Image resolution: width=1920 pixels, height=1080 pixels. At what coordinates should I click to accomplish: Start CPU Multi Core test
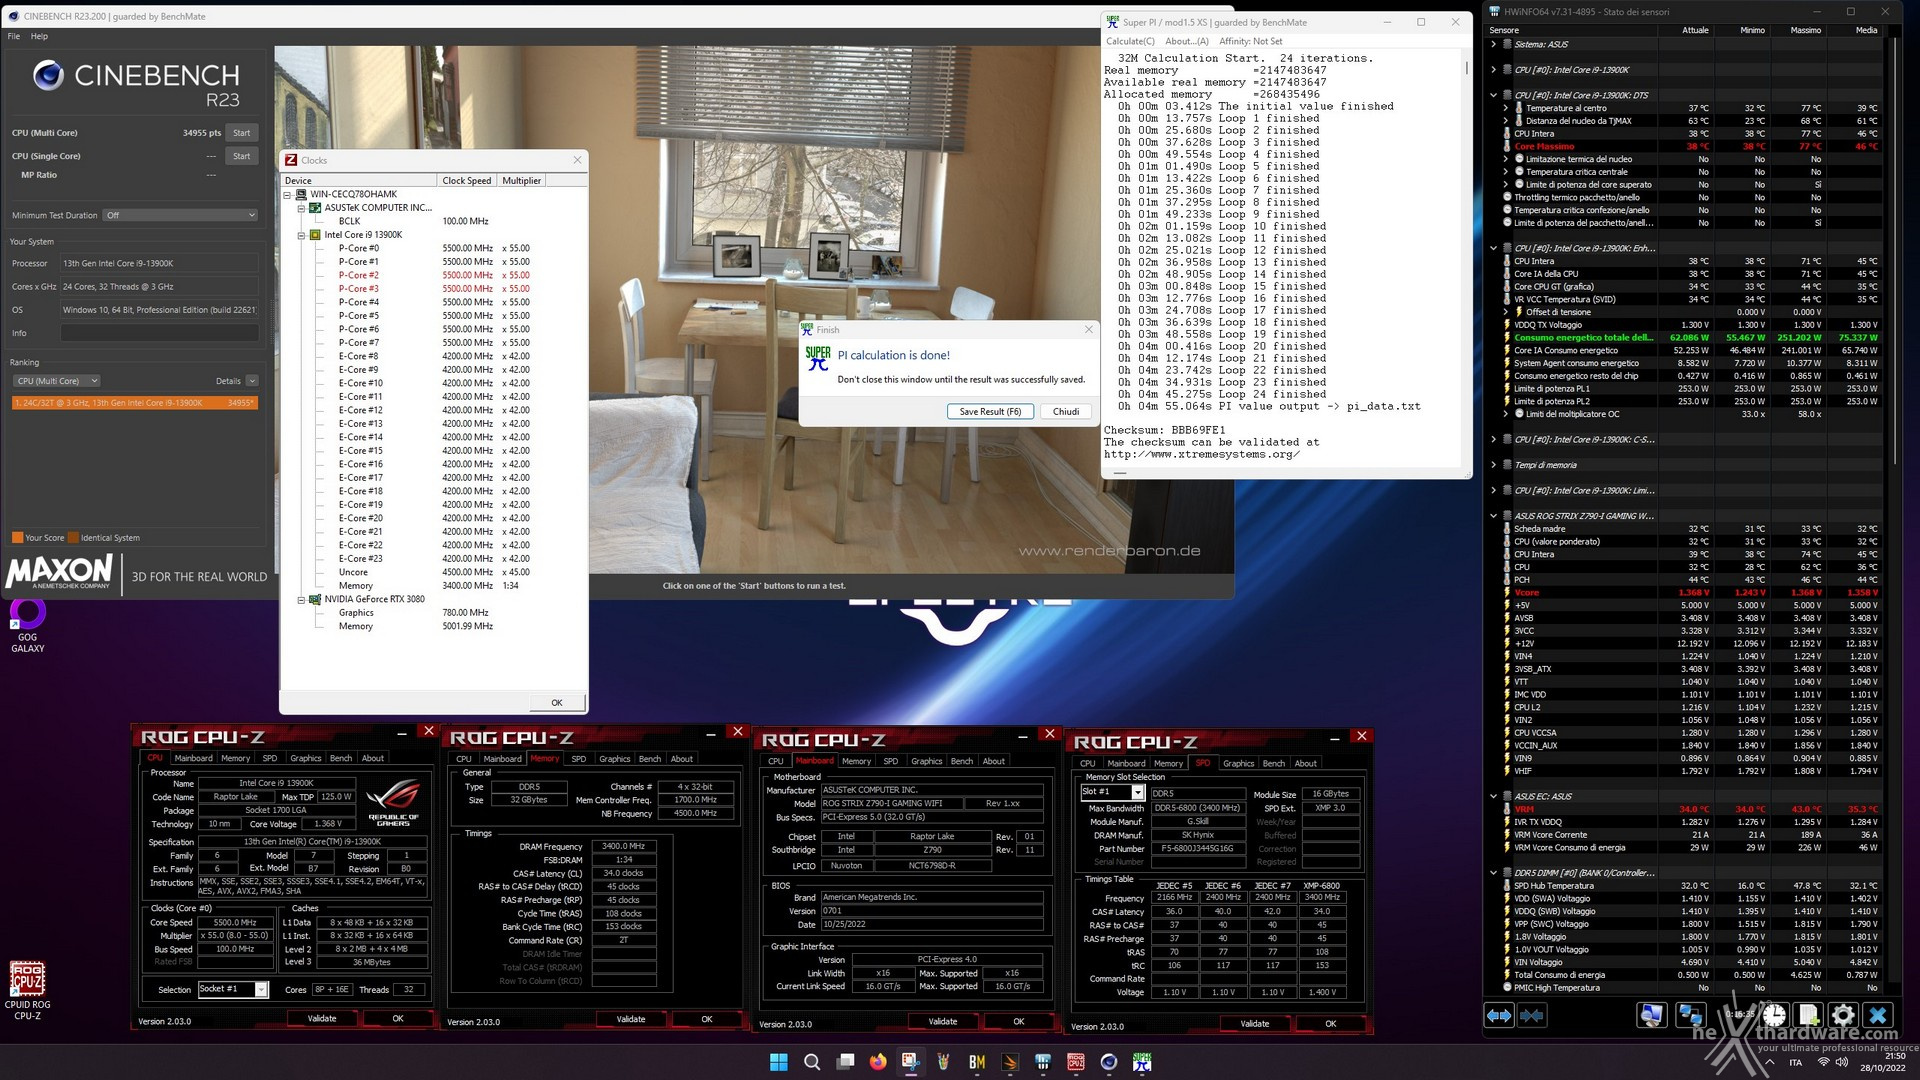point(242,132)
